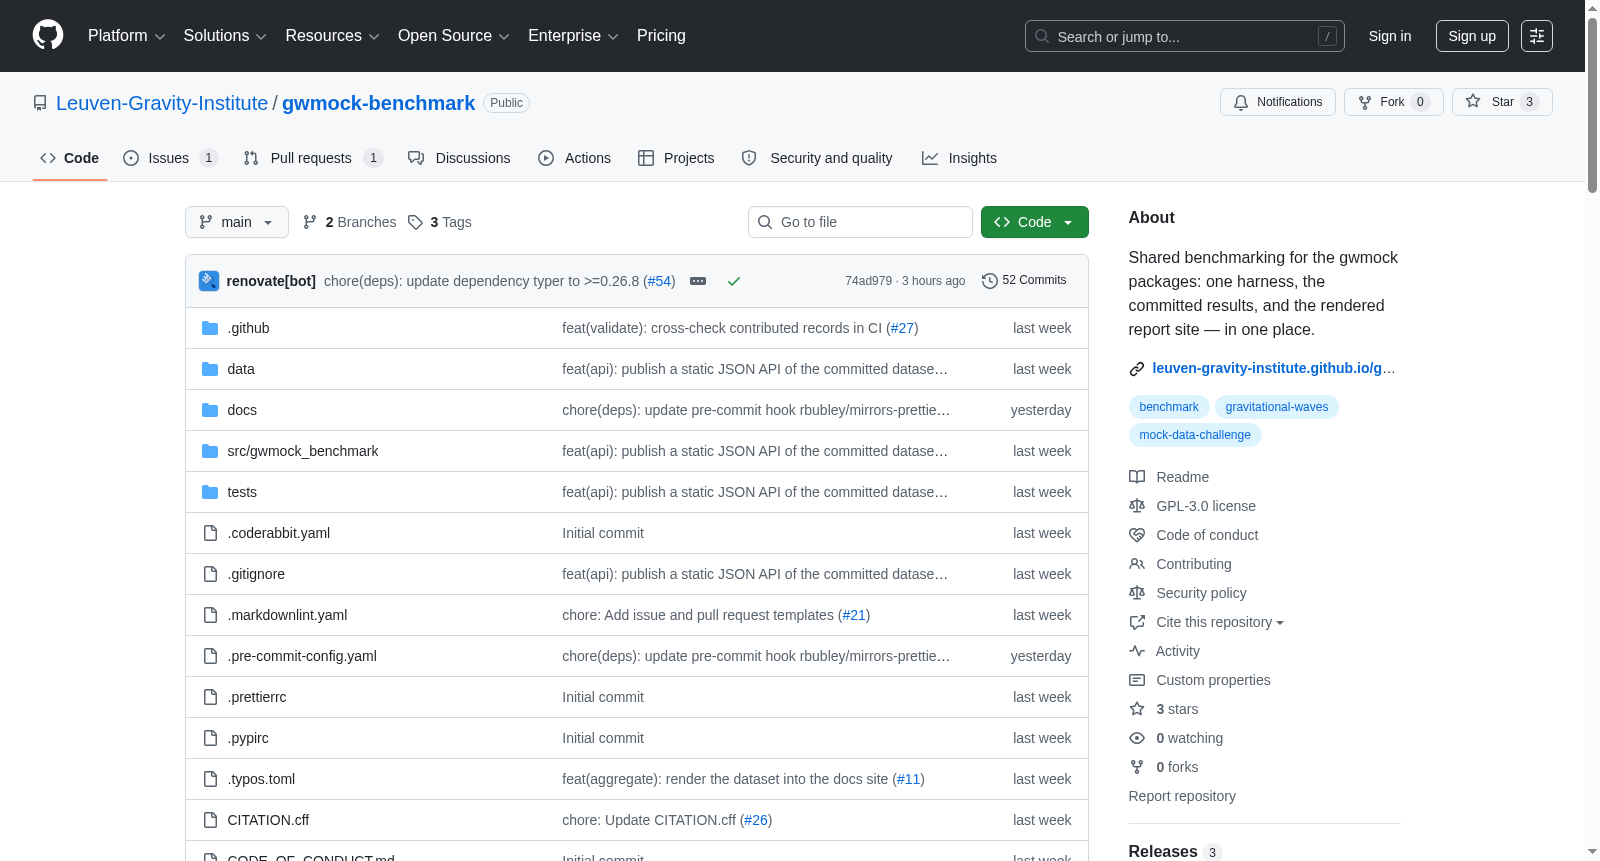This screenshot has height=861, width=1600.
Task: Fork the repository with the Fork button
Action: pyautogui.click(x=1393, y=102)
